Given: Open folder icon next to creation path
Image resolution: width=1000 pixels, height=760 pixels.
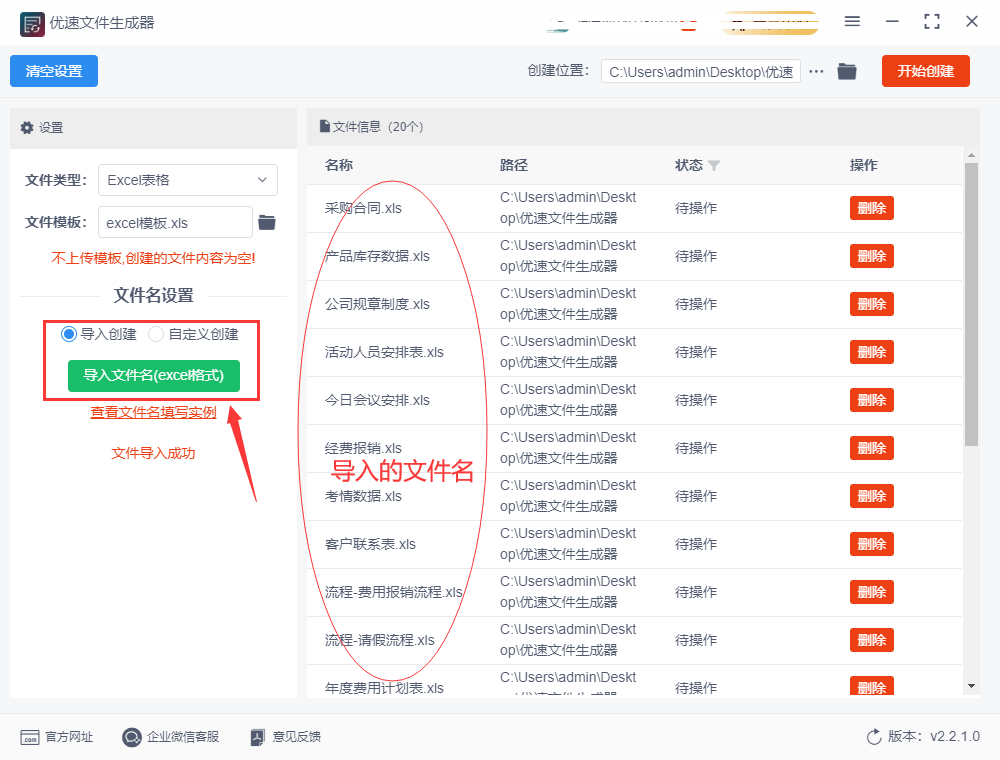Looking at the screenshot, I should pyautogui.click(x=847, y=71).
